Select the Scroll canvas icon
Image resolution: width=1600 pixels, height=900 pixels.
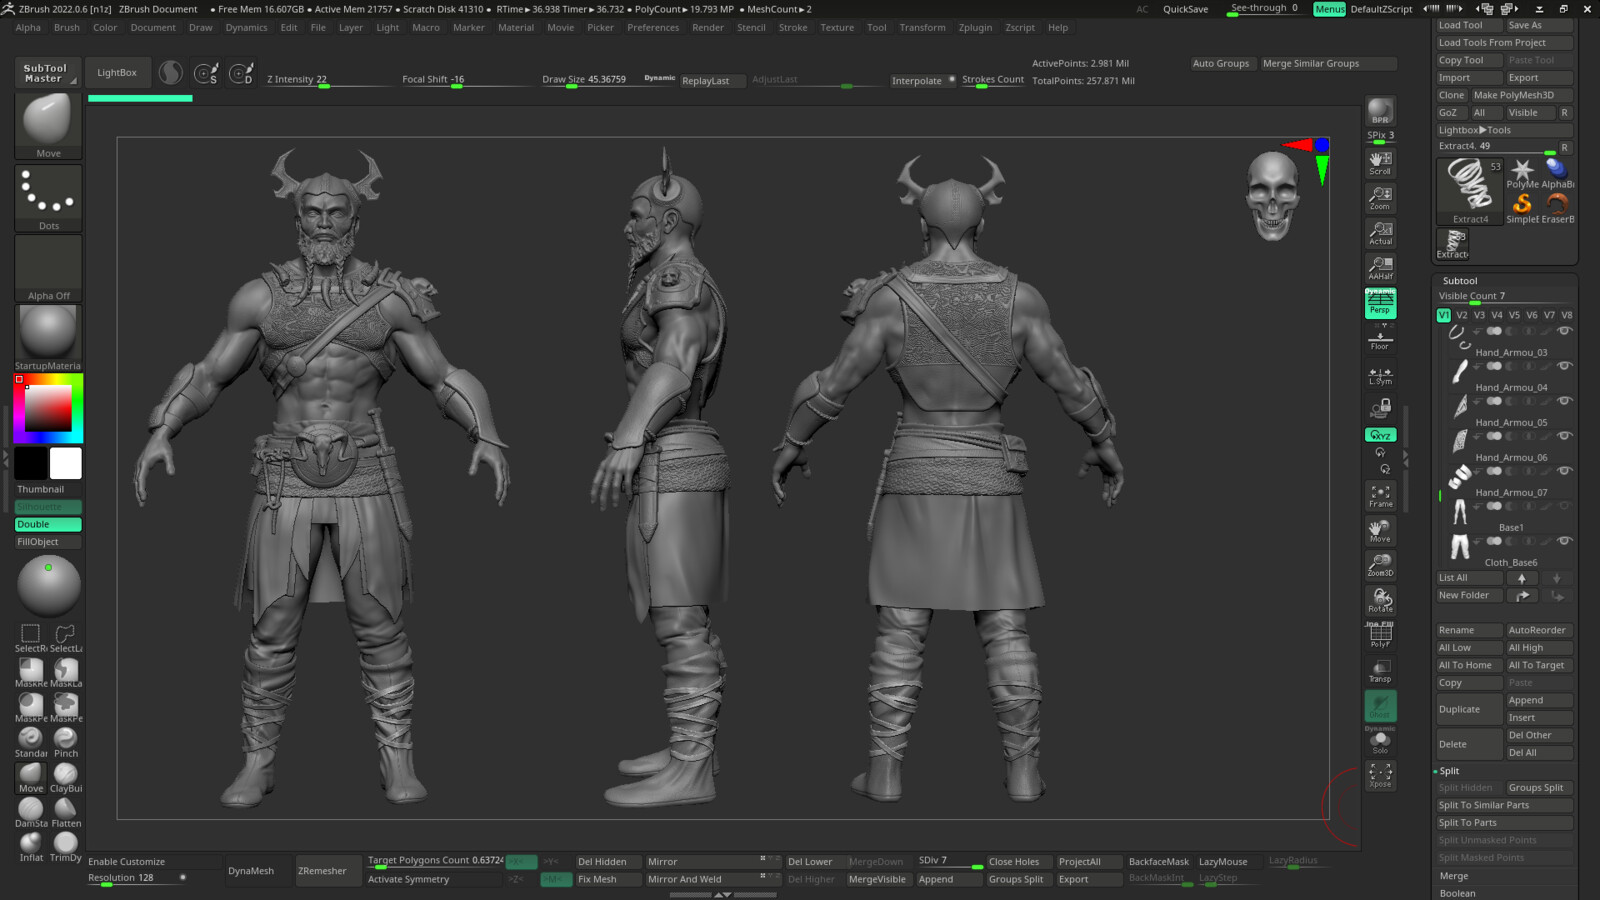tap(1380, 163)
